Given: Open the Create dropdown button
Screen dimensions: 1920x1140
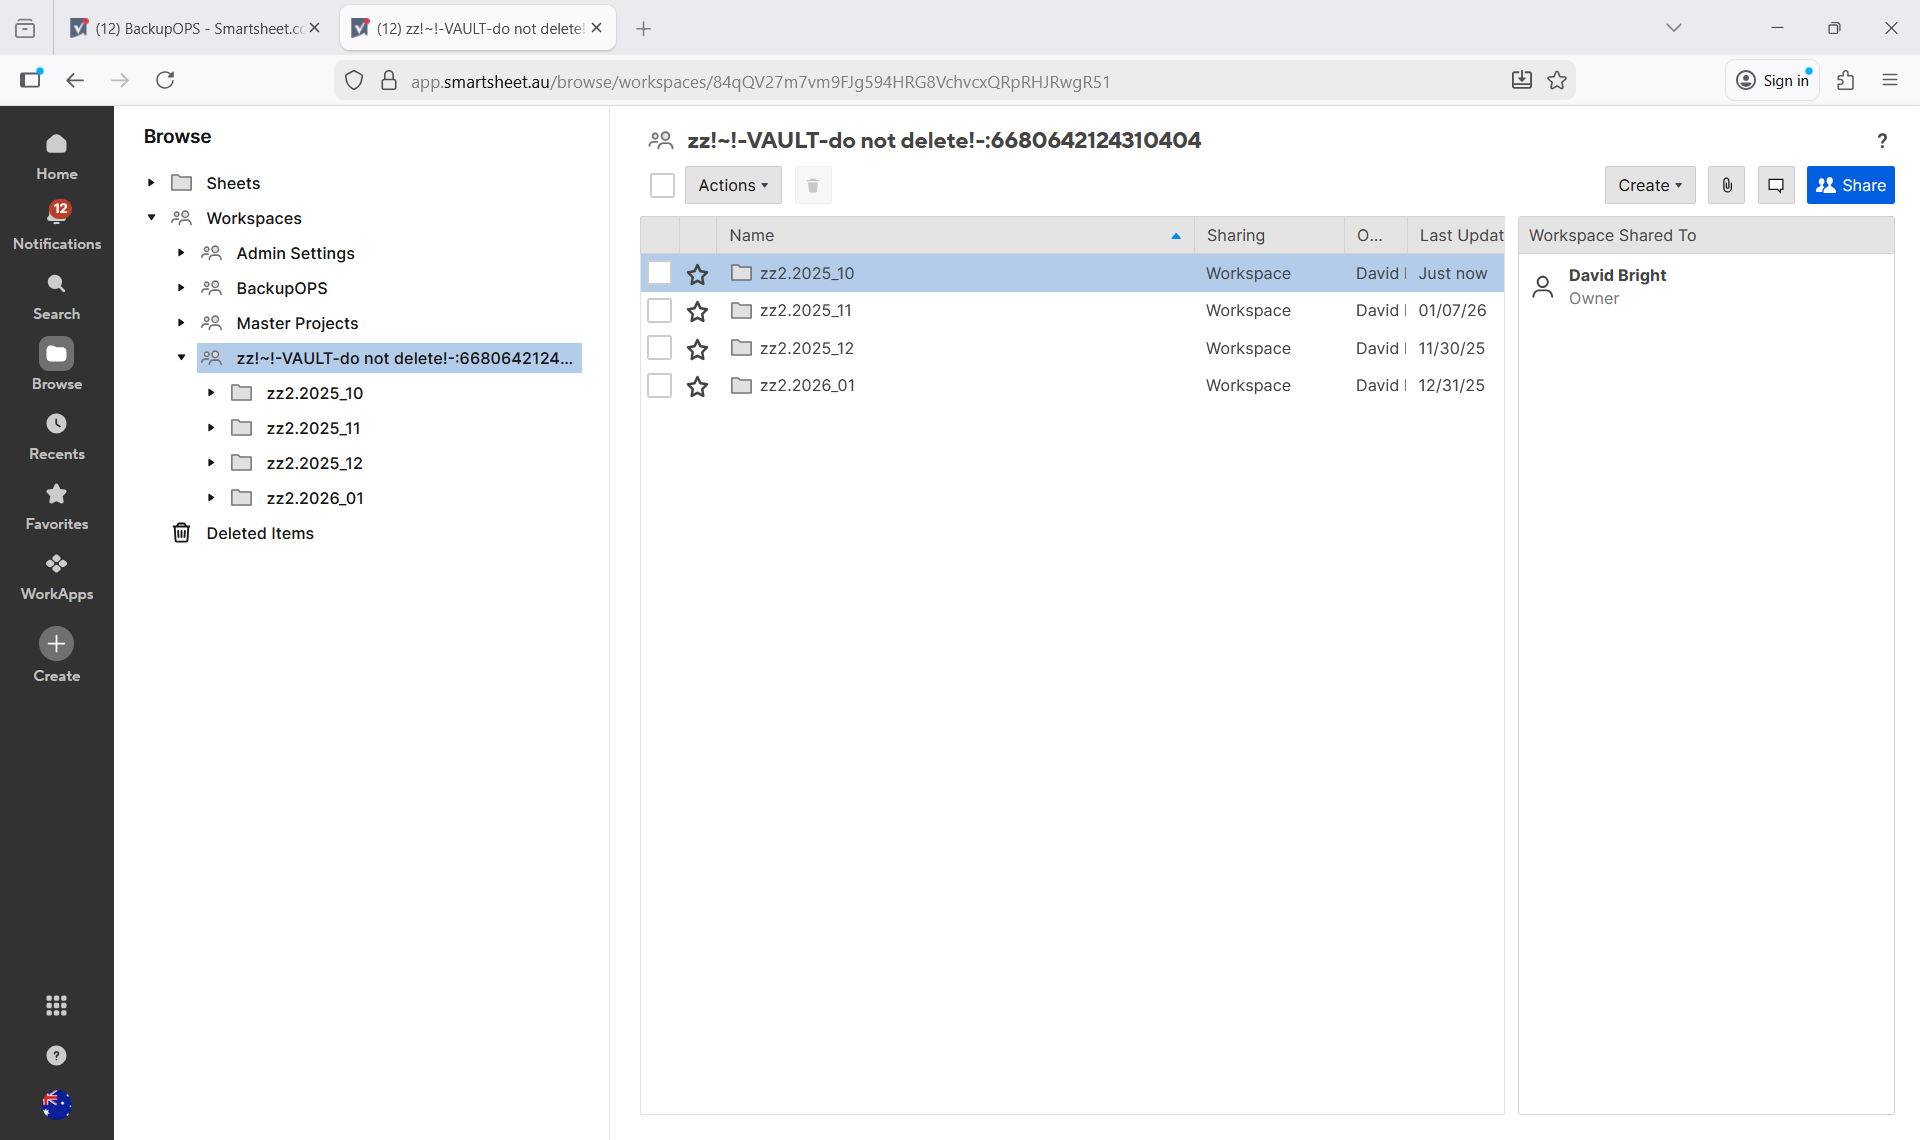Looking at the screenshot, I should [x=1649, y=185].
